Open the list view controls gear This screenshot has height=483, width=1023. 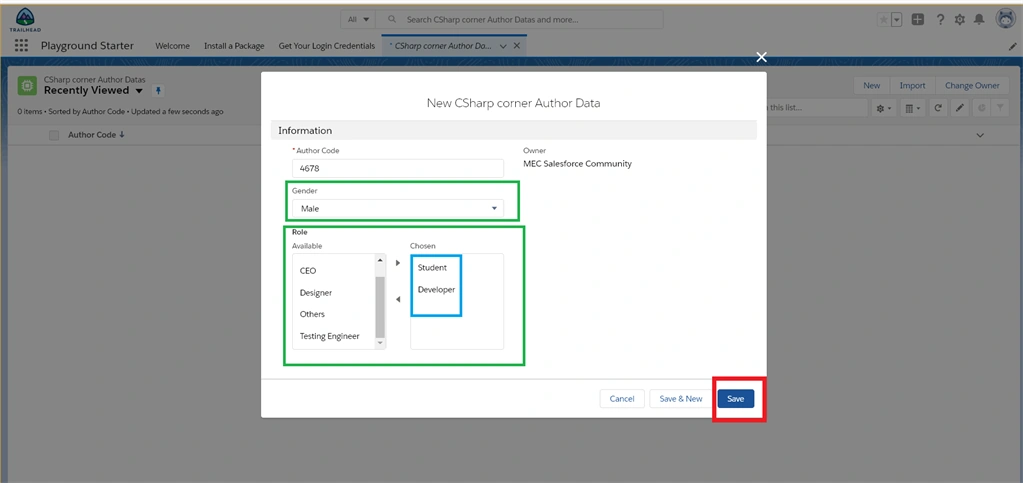pyautogui.click(x=883, y=108)
